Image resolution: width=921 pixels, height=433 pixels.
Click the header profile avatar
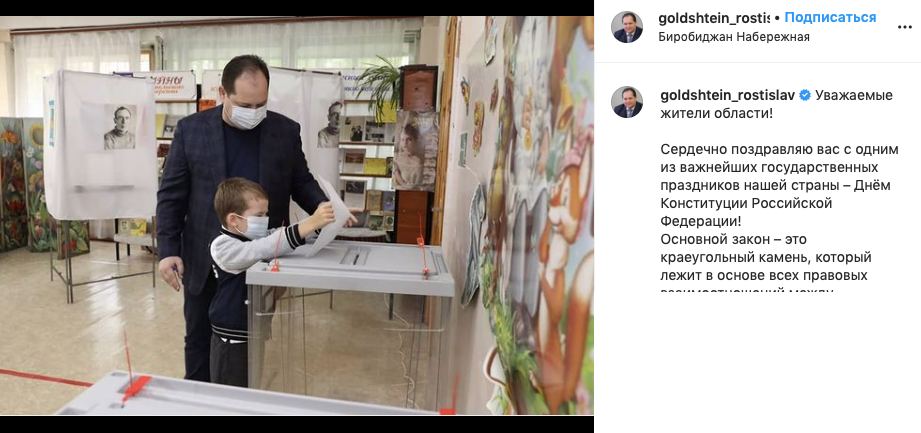627,27
